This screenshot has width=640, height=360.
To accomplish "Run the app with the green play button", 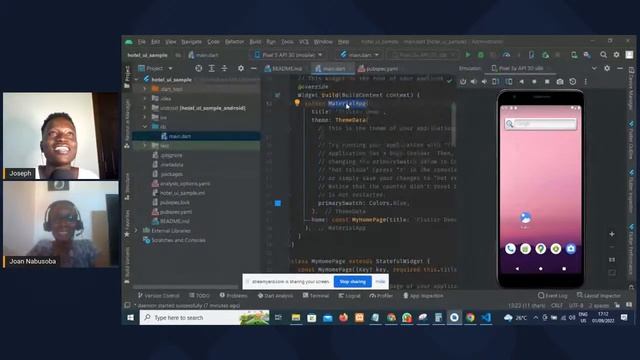I will point(468,55).
